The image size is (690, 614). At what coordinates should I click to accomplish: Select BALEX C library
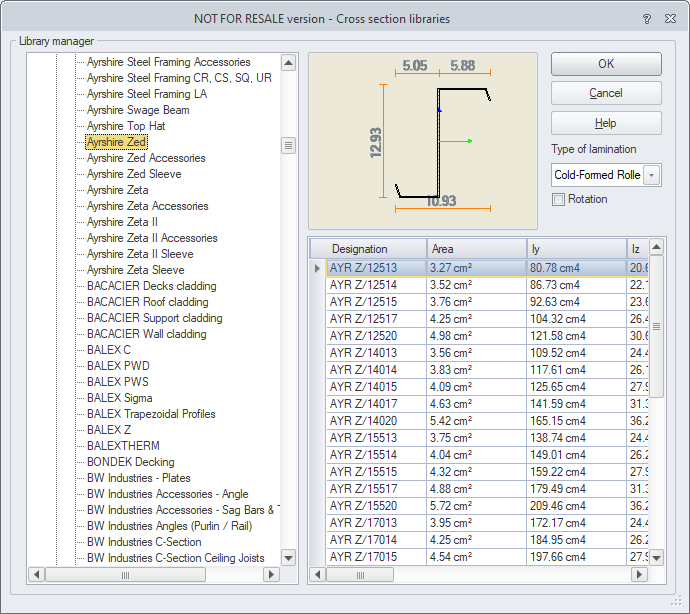point(109,350)
